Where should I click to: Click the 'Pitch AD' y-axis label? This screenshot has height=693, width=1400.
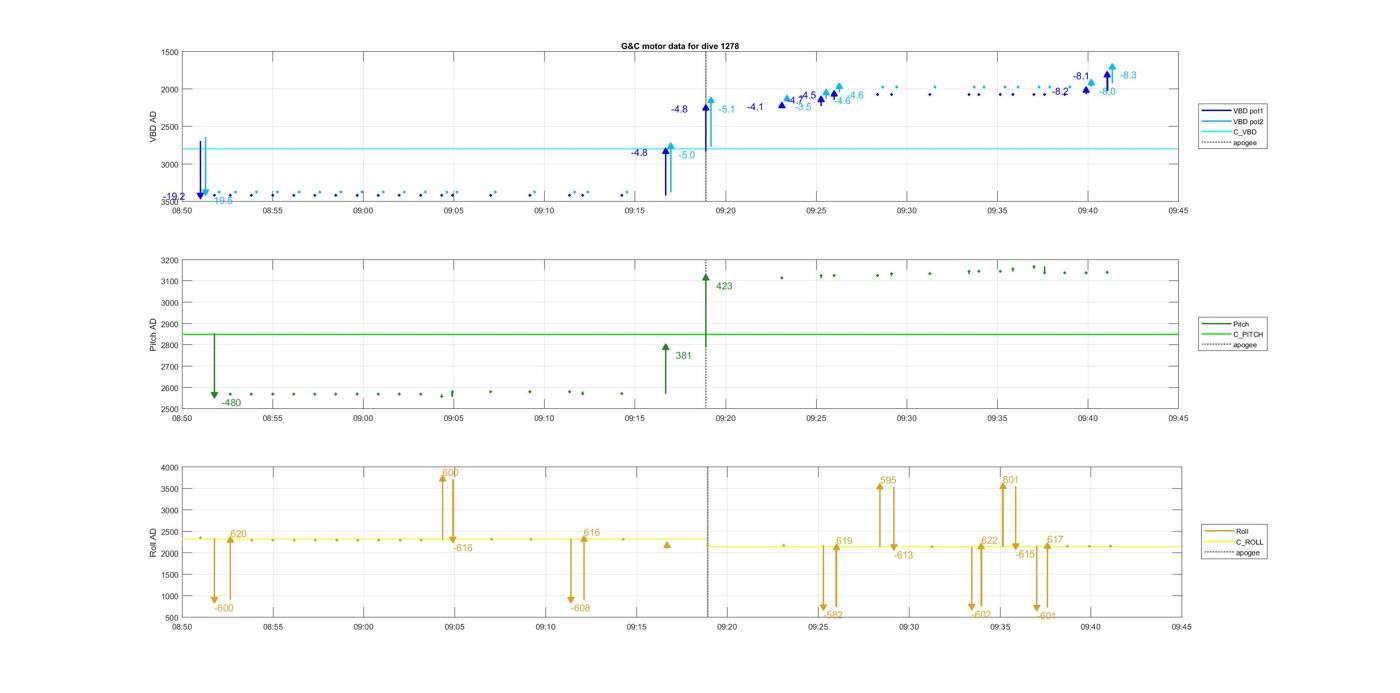[x=153, y=334]
